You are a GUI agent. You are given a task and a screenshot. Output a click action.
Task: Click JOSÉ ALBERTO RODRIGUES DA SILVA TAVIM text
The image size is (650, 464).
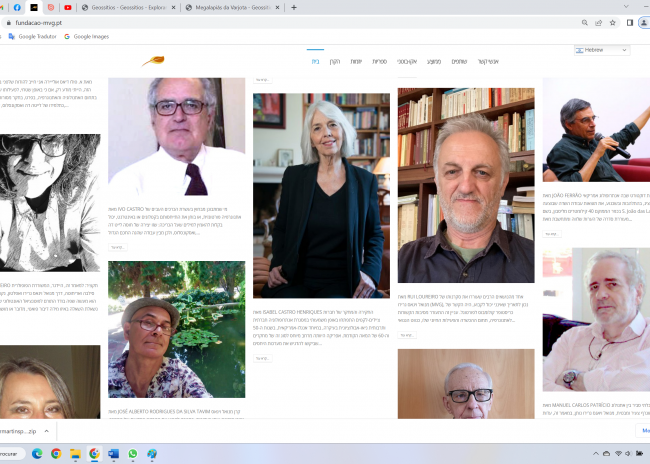click(x=165, y=412)
